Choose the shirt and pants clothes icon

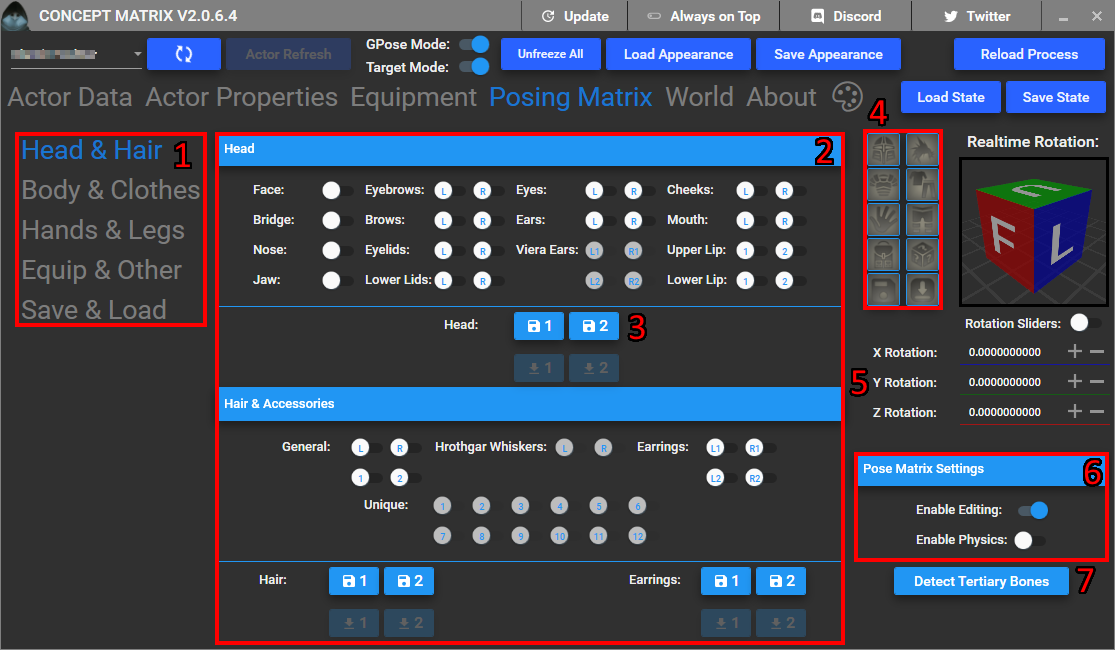tap(922, 185)
